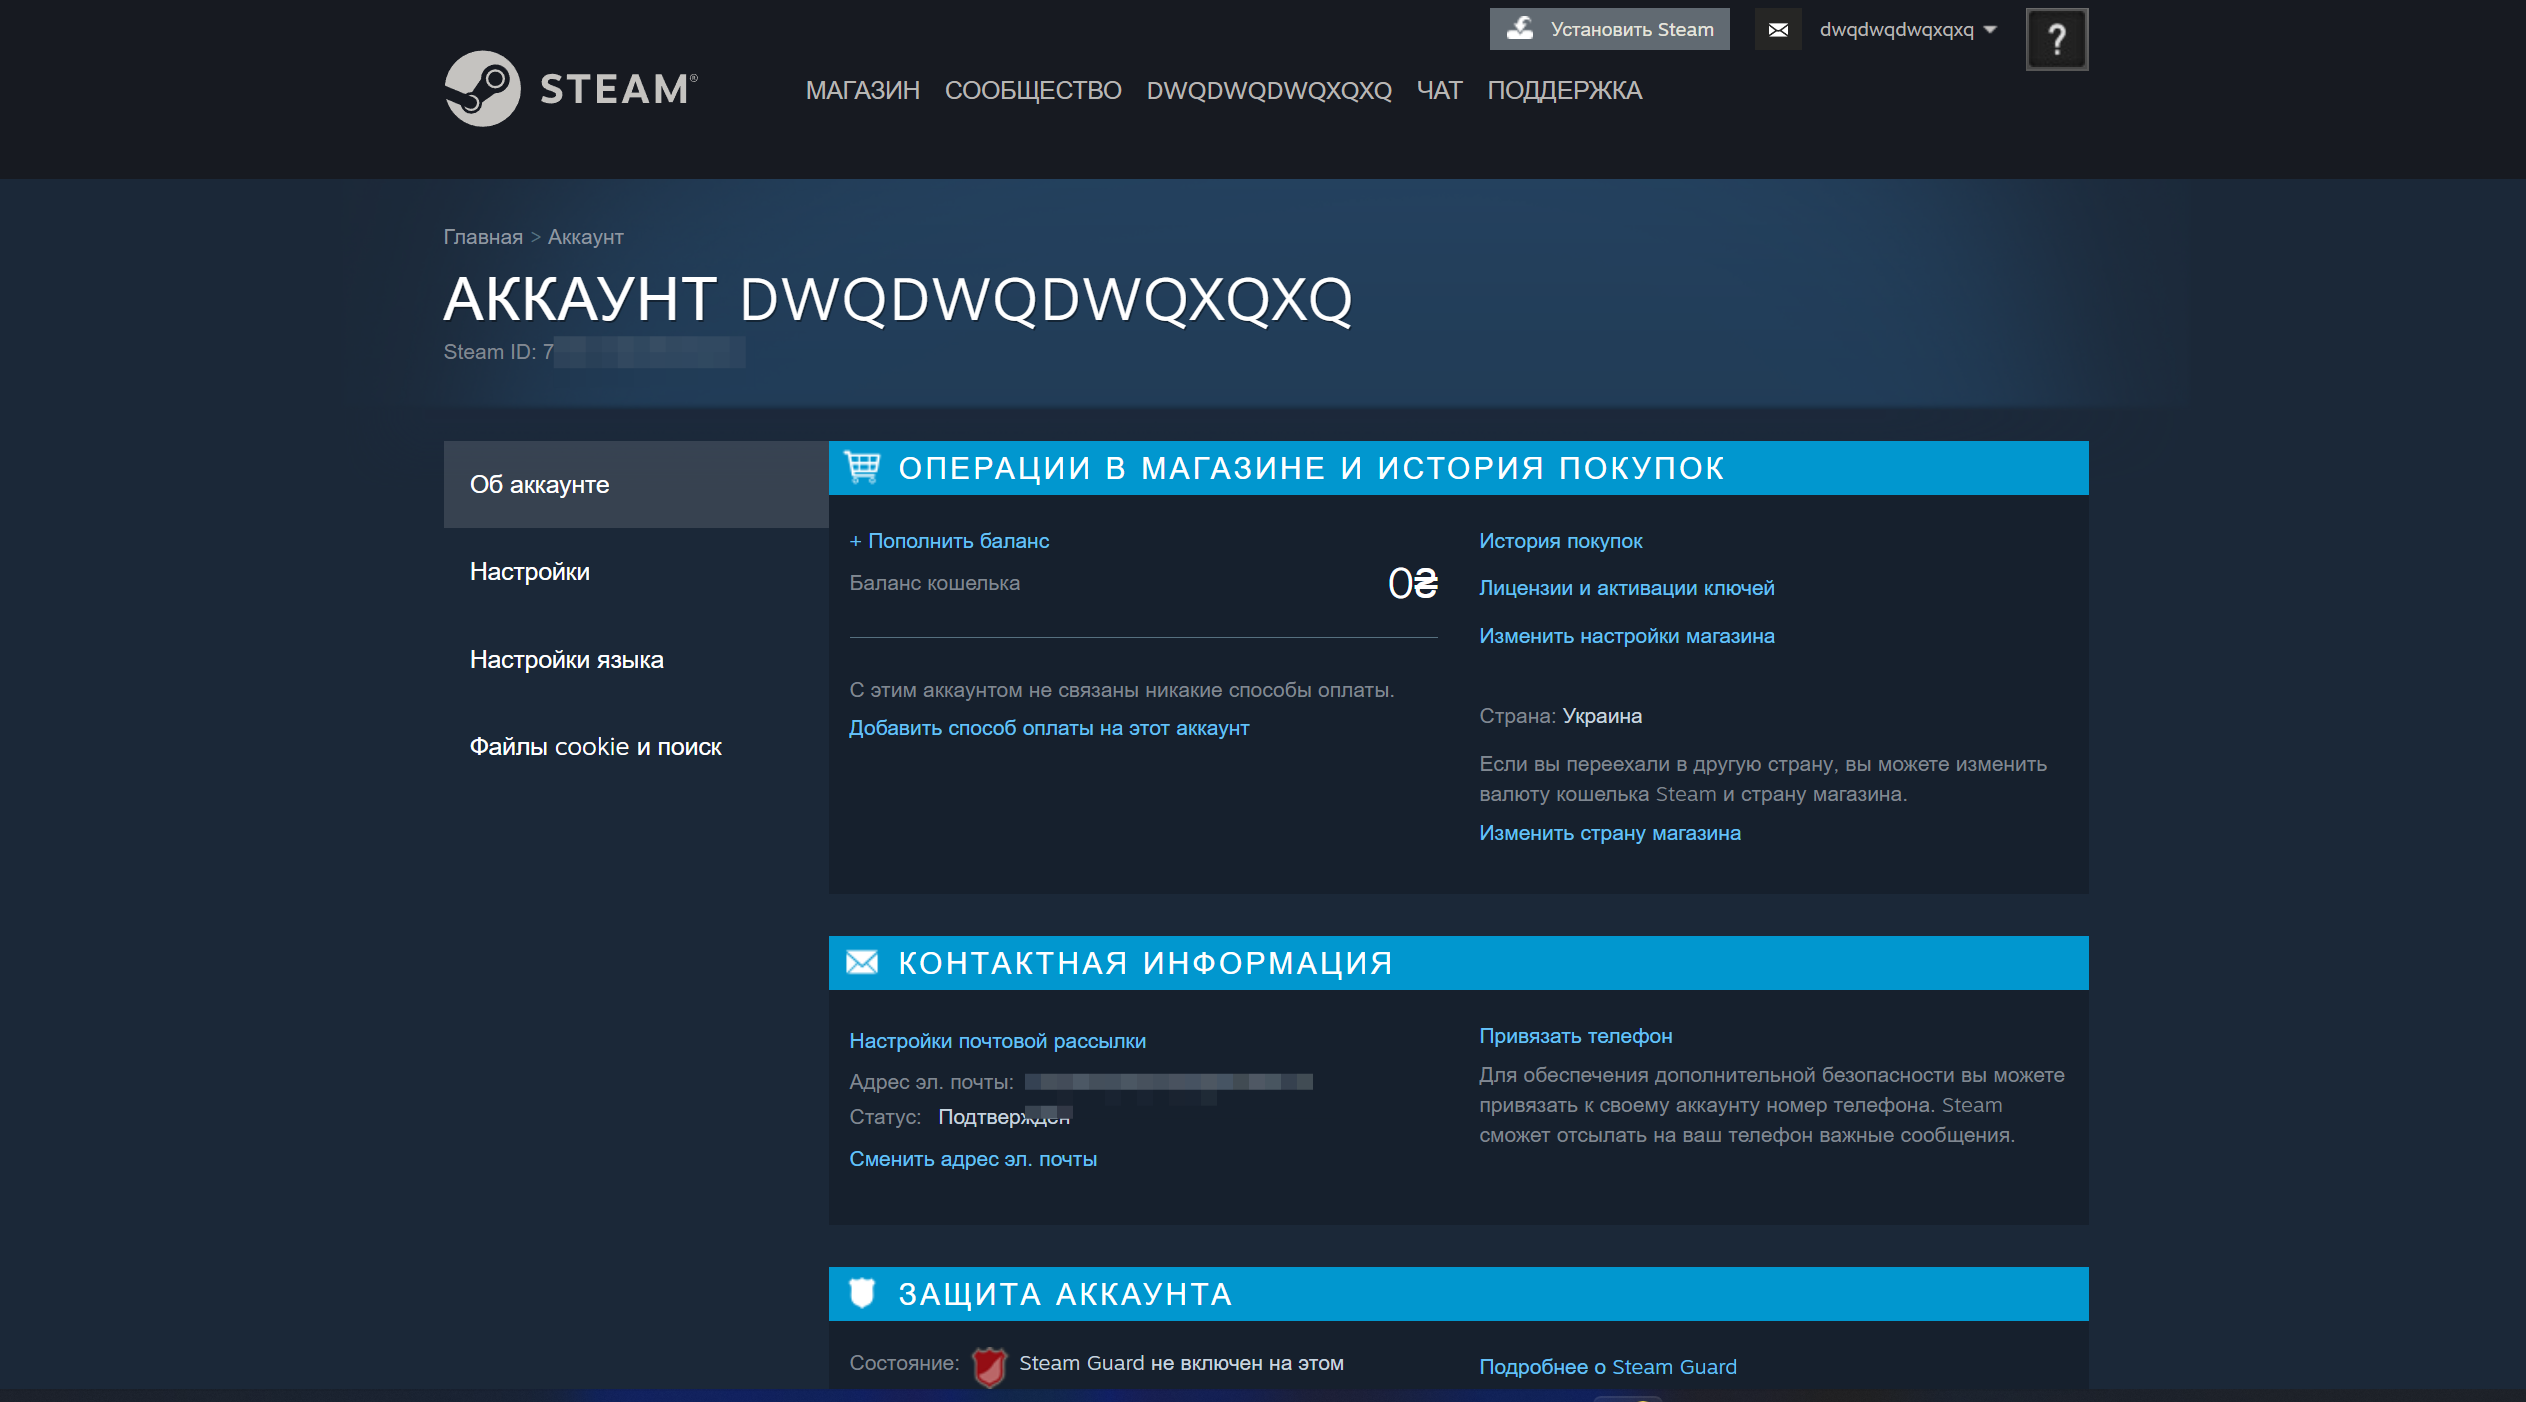Click the shopping cart section icon

tap(862, 467)
